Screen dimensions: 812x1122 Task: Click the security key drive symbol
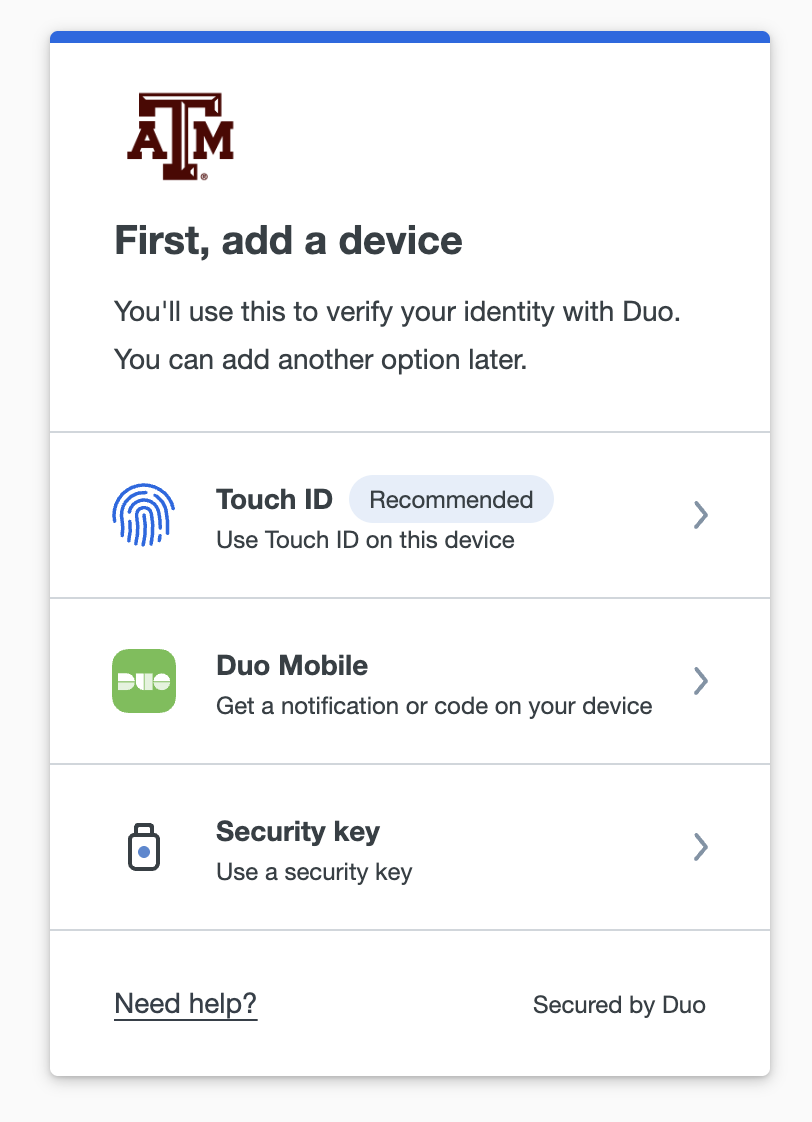pyautogui.click(x=143, y=846)
